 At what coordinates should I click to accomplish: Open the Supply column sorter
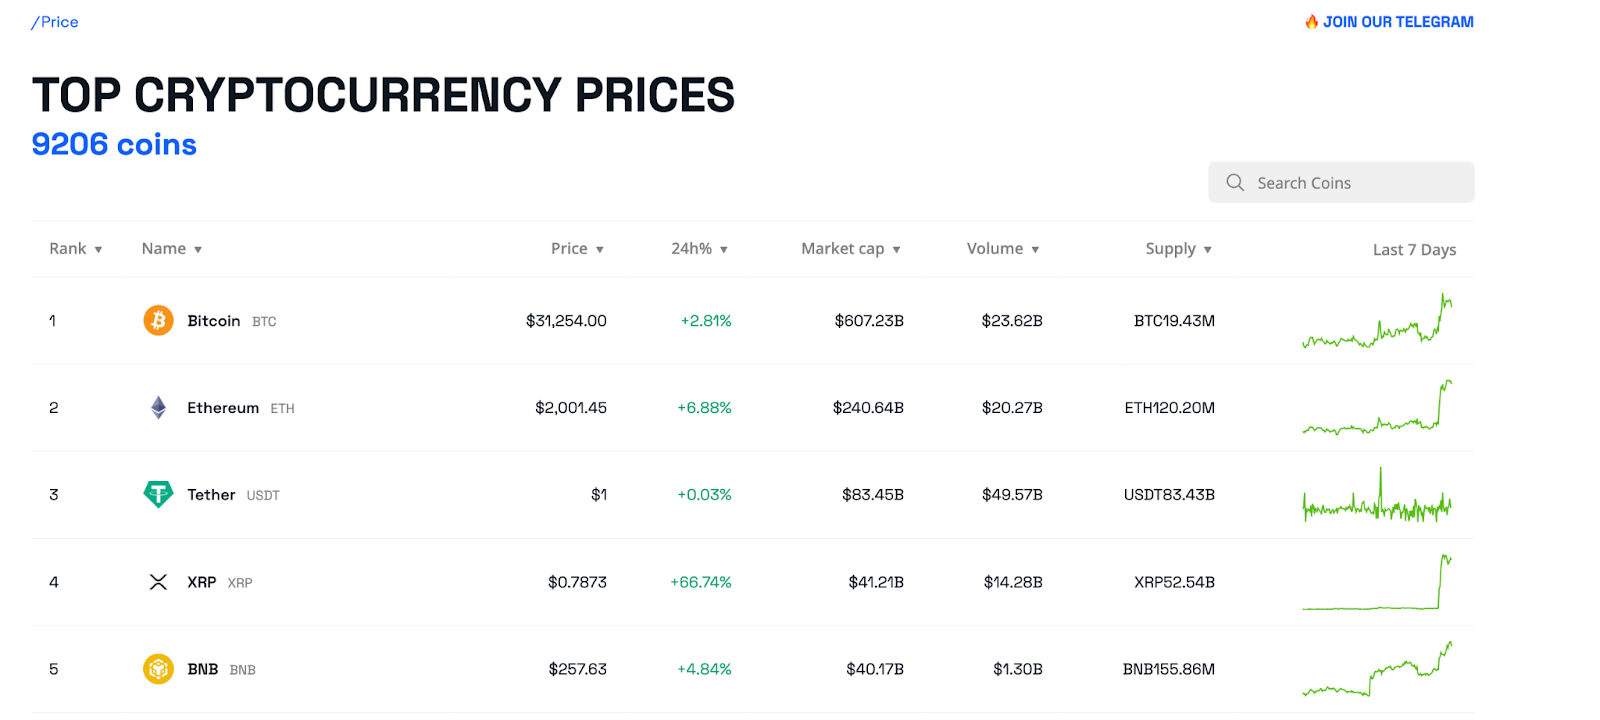1178,248
